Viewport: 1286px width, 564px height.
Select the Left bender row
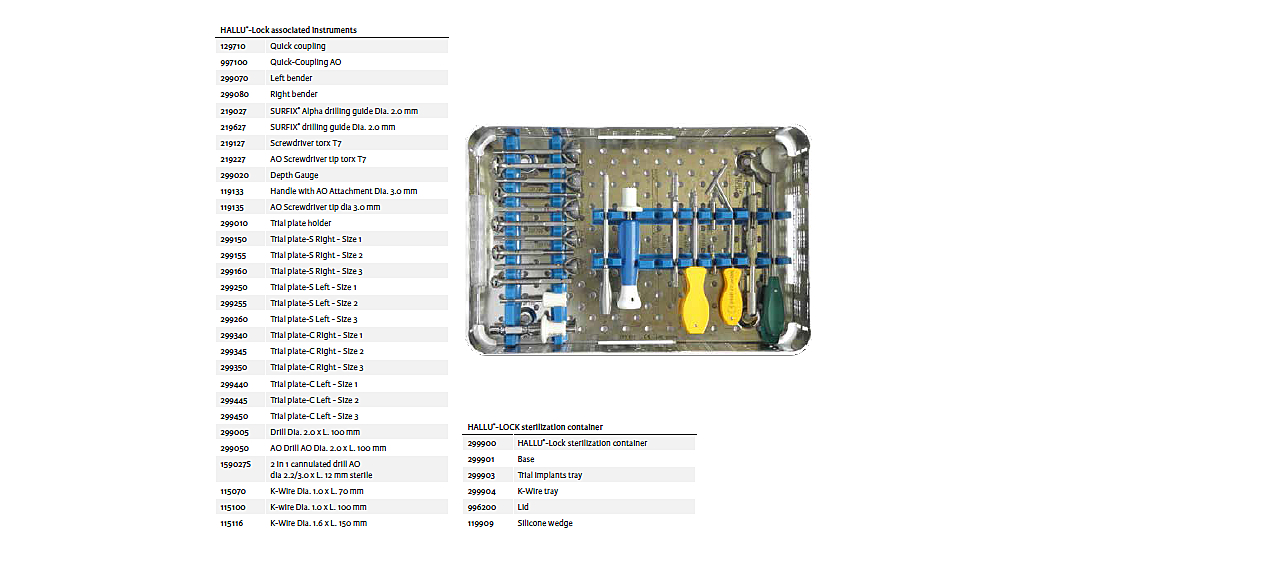(x=332, y=78)
